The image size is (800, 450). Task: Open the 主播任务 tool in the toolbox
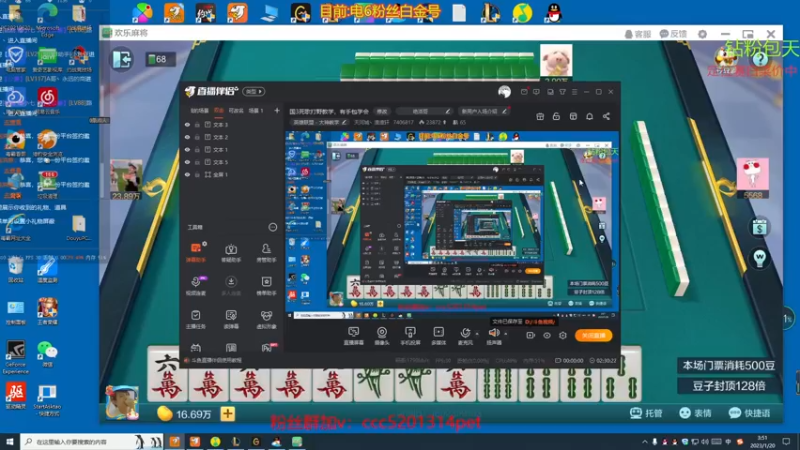point(196,319)
